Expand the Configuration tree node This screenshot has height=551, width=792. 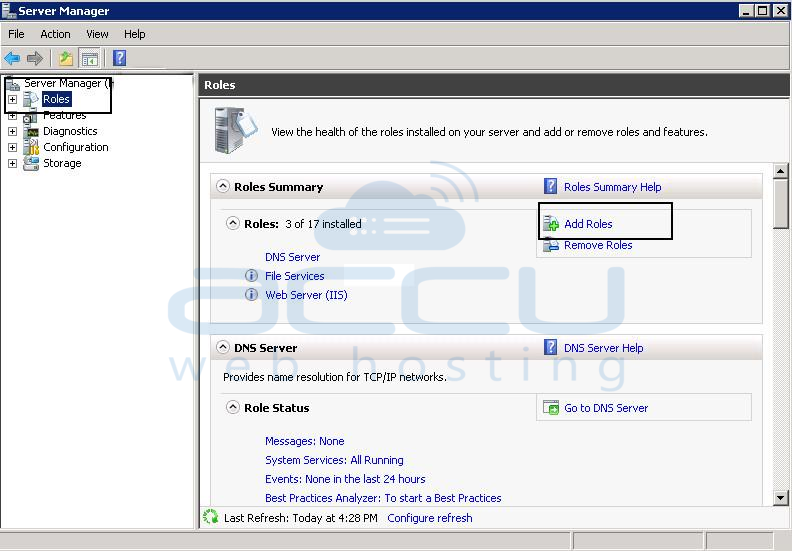pyautogui.click(x=13, y=147)
